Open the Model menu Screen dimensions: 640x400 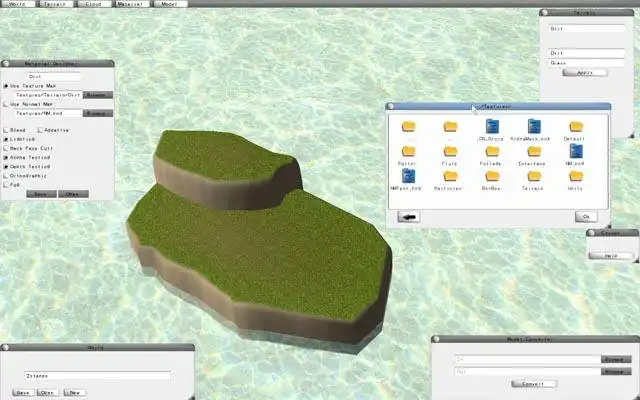[x=171, y=4]
